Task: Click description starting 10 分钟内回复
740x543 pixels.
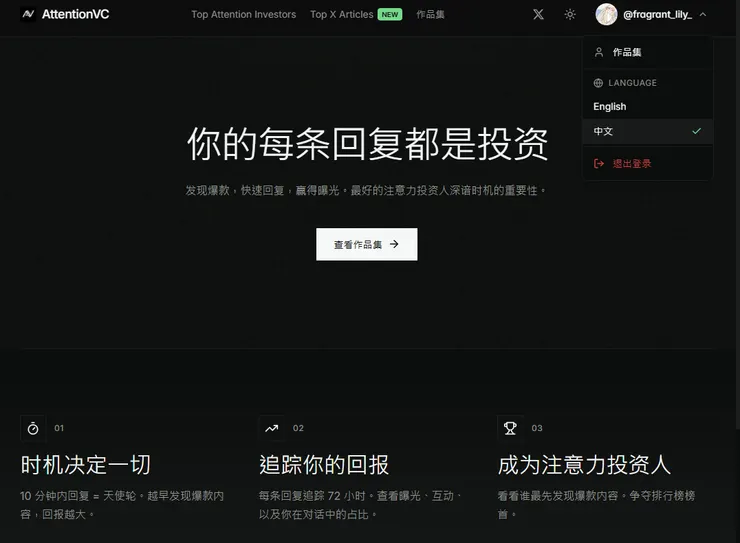Action: (122, 505)
